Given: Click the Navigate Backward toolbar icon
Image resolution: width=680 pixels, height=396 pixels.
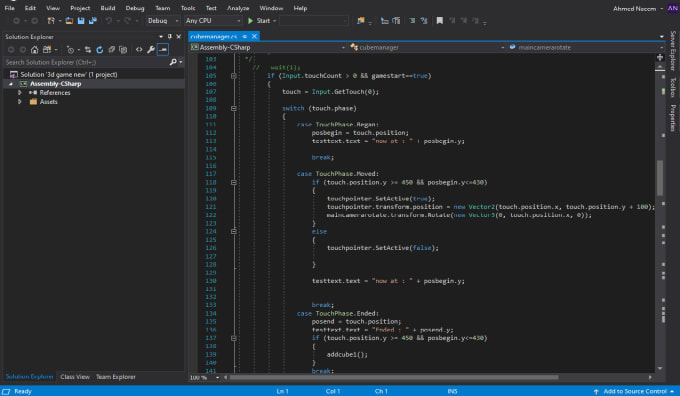Looking at the screenshot, I should pyautogui.click(x=16, y=20).
